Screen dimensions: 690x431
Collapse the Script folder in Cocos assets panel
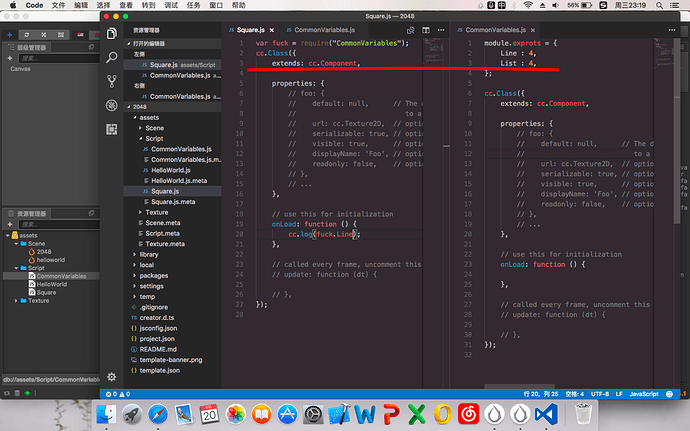[x=18, y=268]
